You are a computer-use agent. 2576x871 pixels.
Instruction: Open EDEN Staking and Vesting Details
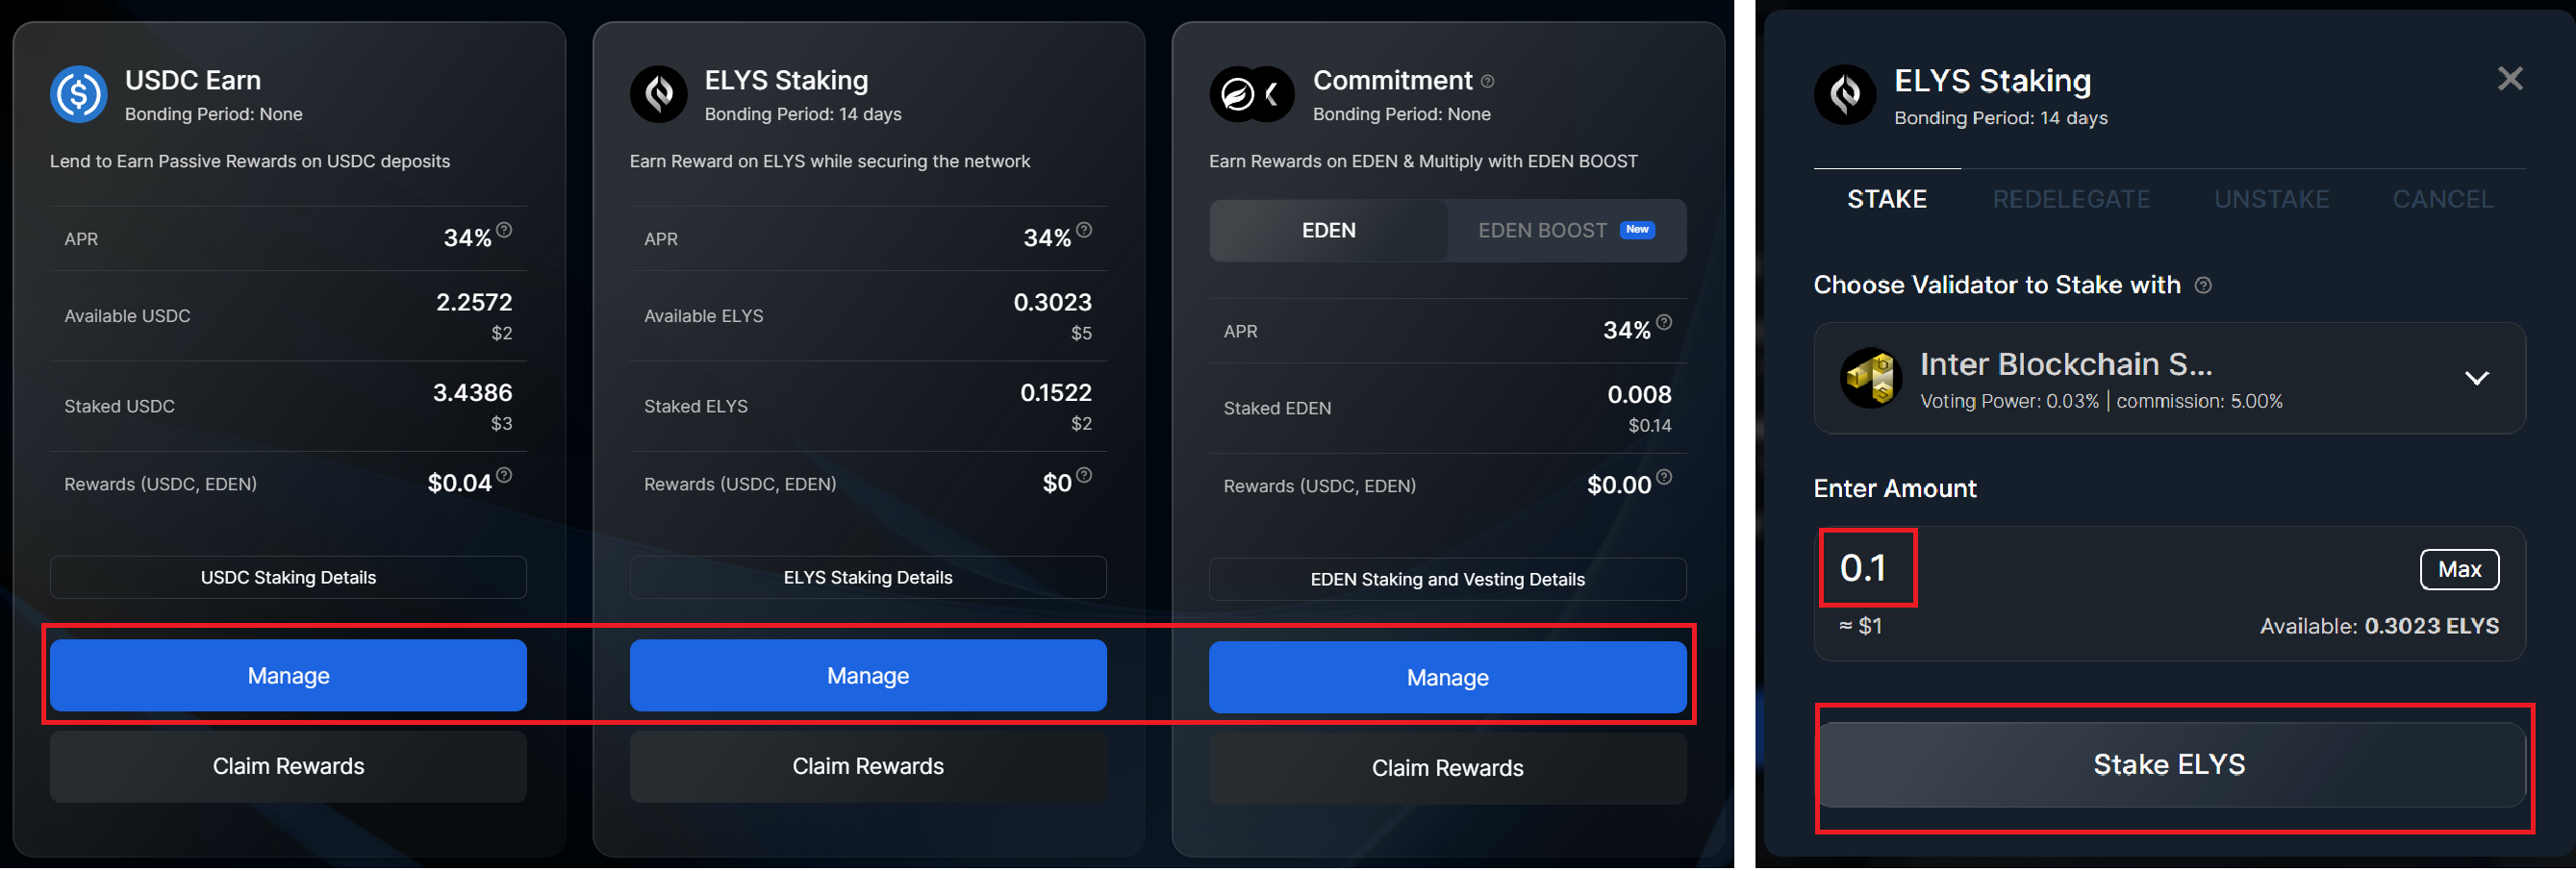click(1448, 581)
